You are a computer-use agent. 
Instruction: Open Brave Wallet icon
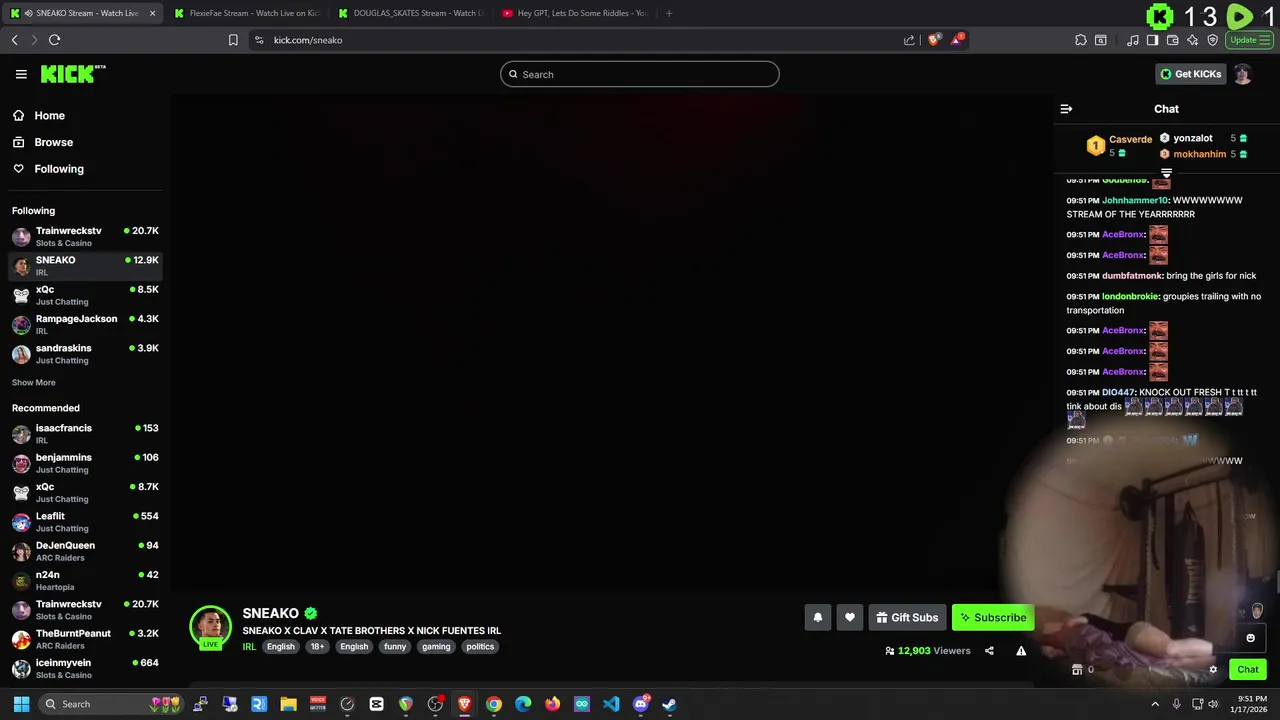[x=1173, y=40]
